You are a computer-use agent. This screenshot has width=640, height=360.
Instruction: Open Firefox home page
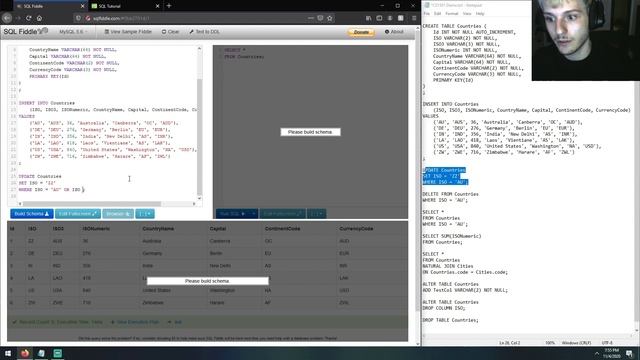[39, 18]
